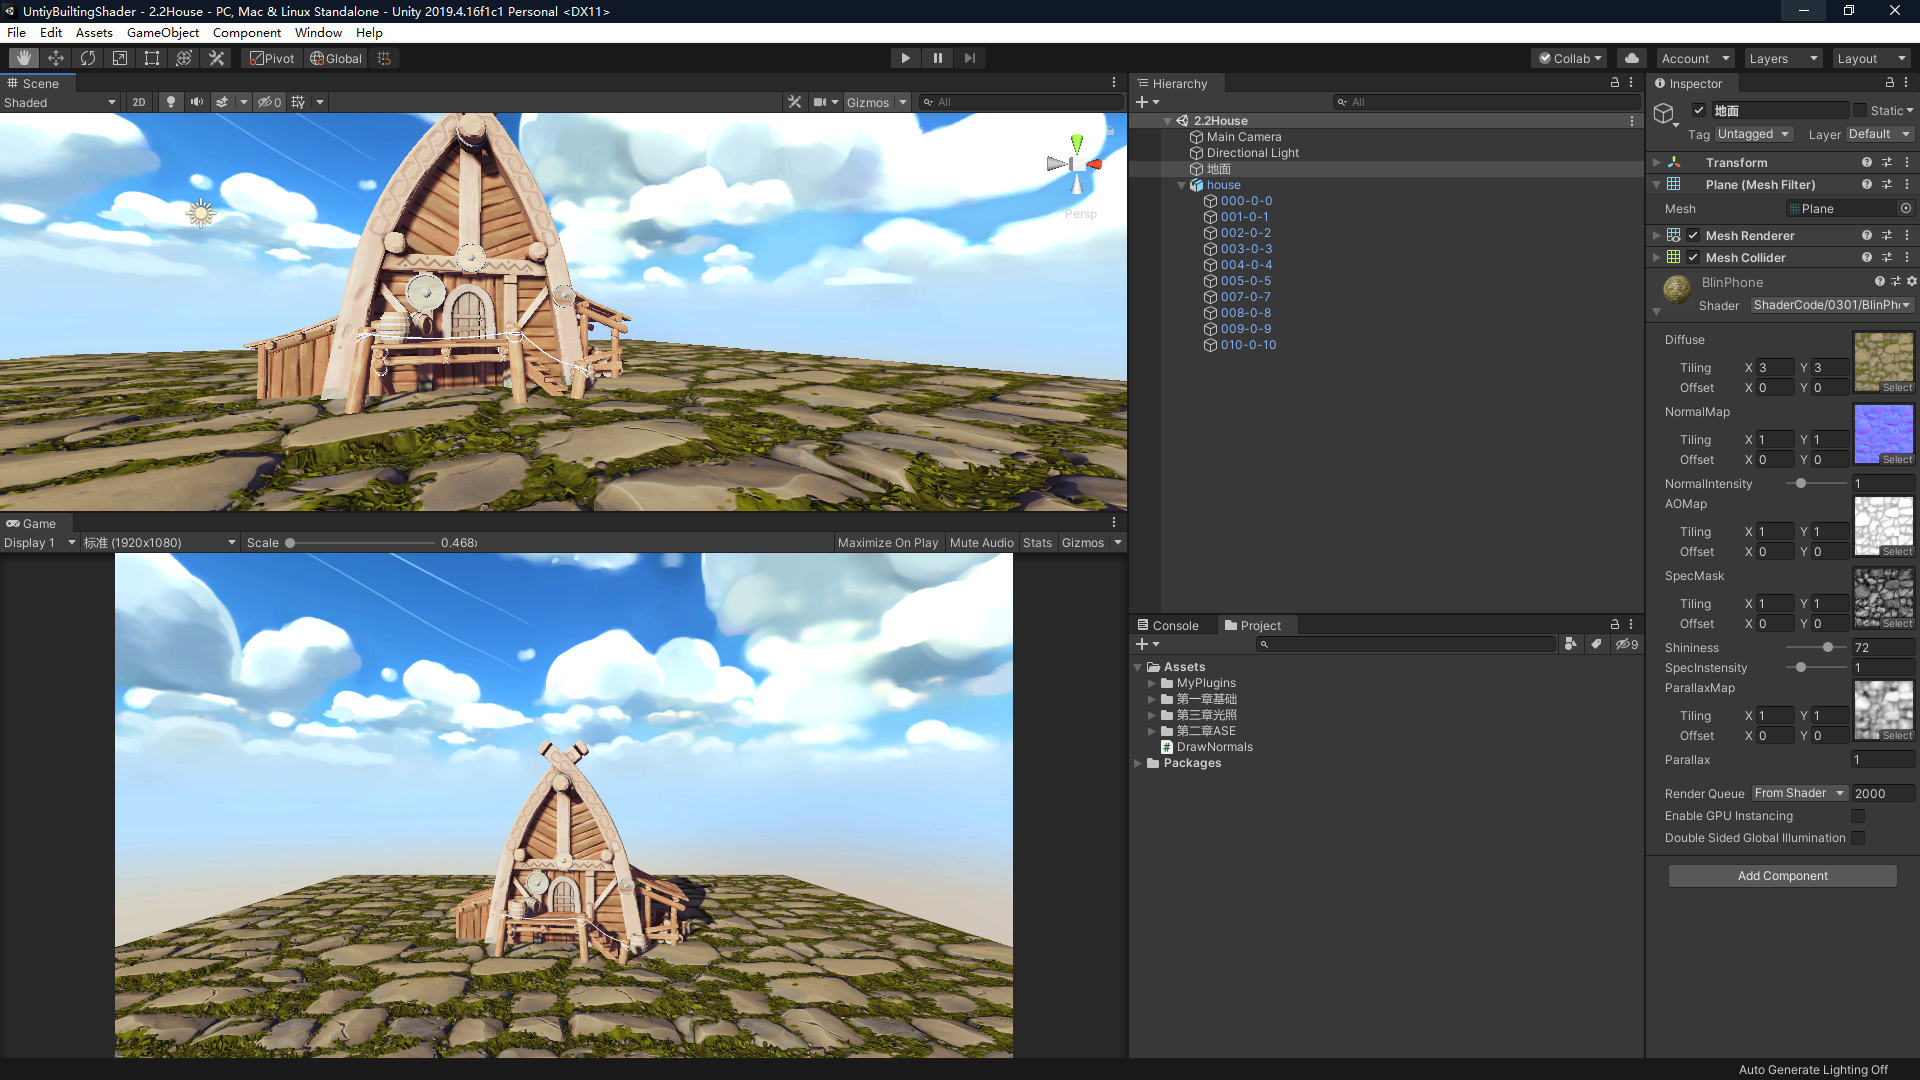Collapse the house hierarchy item
Screen dimensions: 1920x1080
tap(1181, 185)
